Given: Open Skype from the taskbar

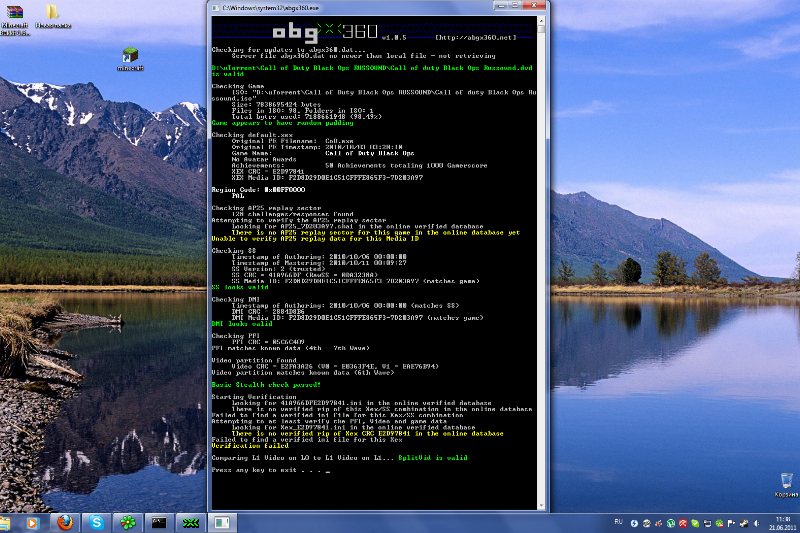Looking at the screenshot, I should click(x=96, y=522).
